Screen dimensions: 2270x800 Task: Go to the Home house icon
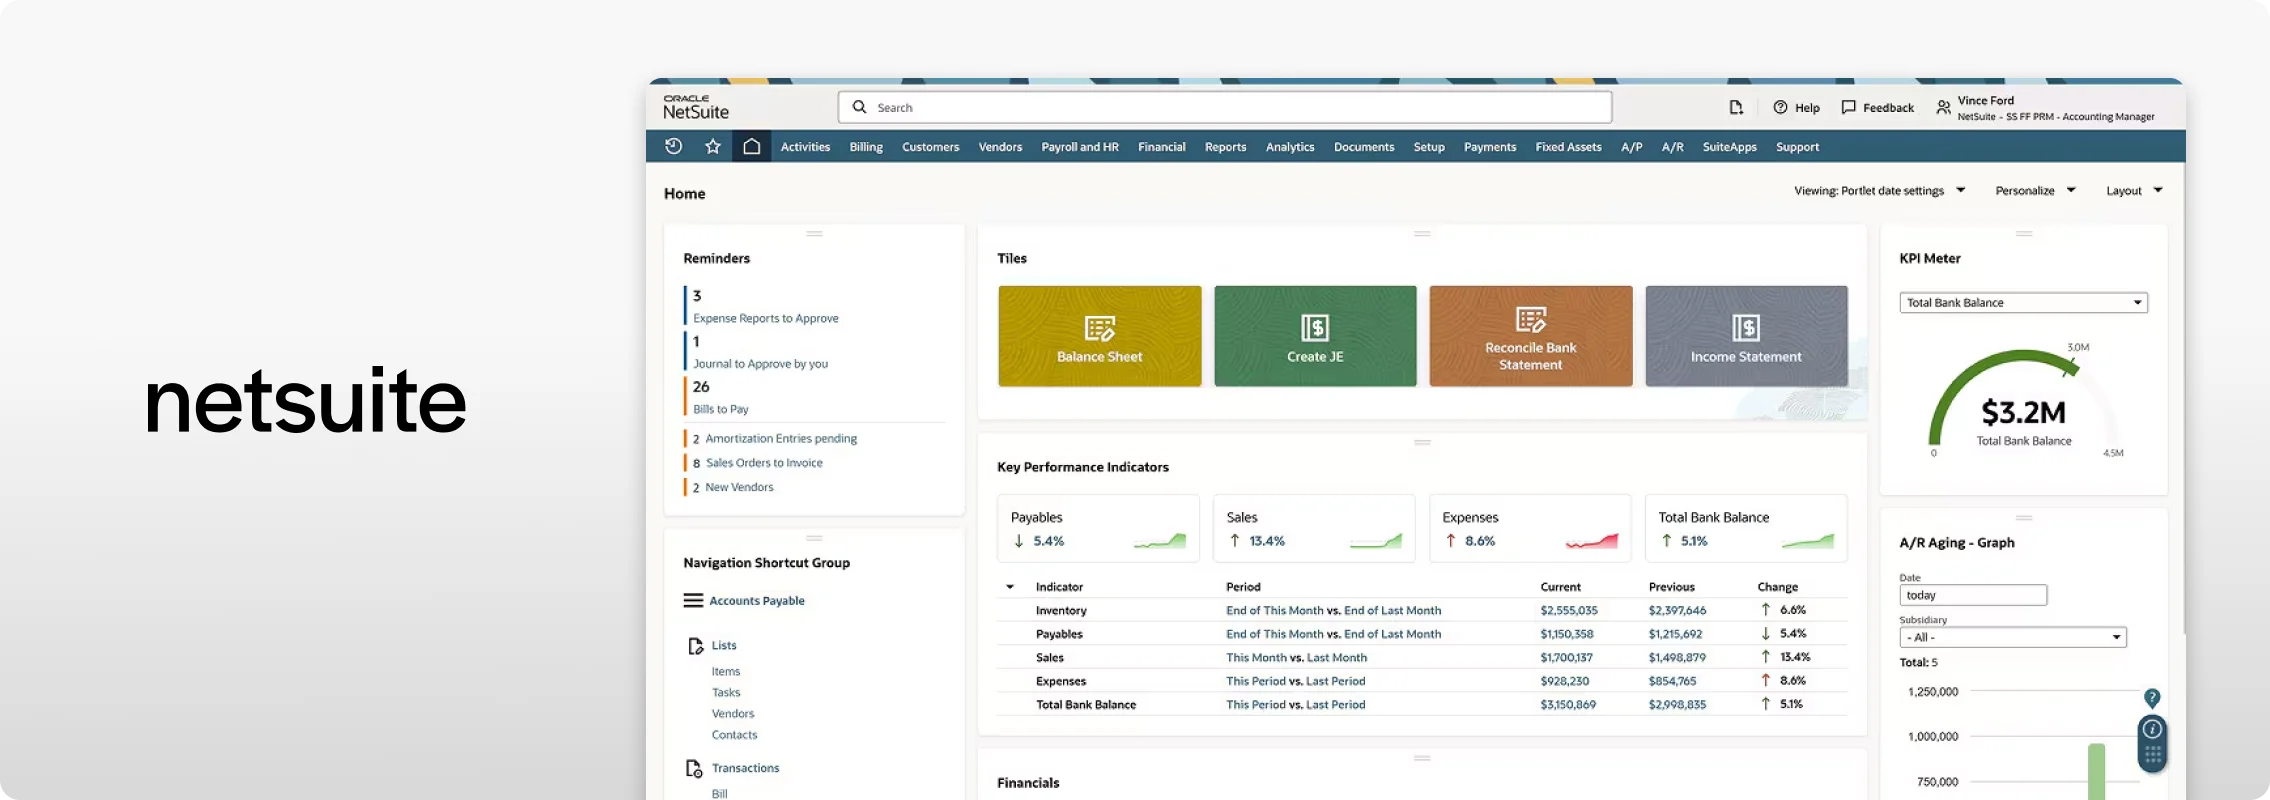pyautogui.click(x=751, y=146)
